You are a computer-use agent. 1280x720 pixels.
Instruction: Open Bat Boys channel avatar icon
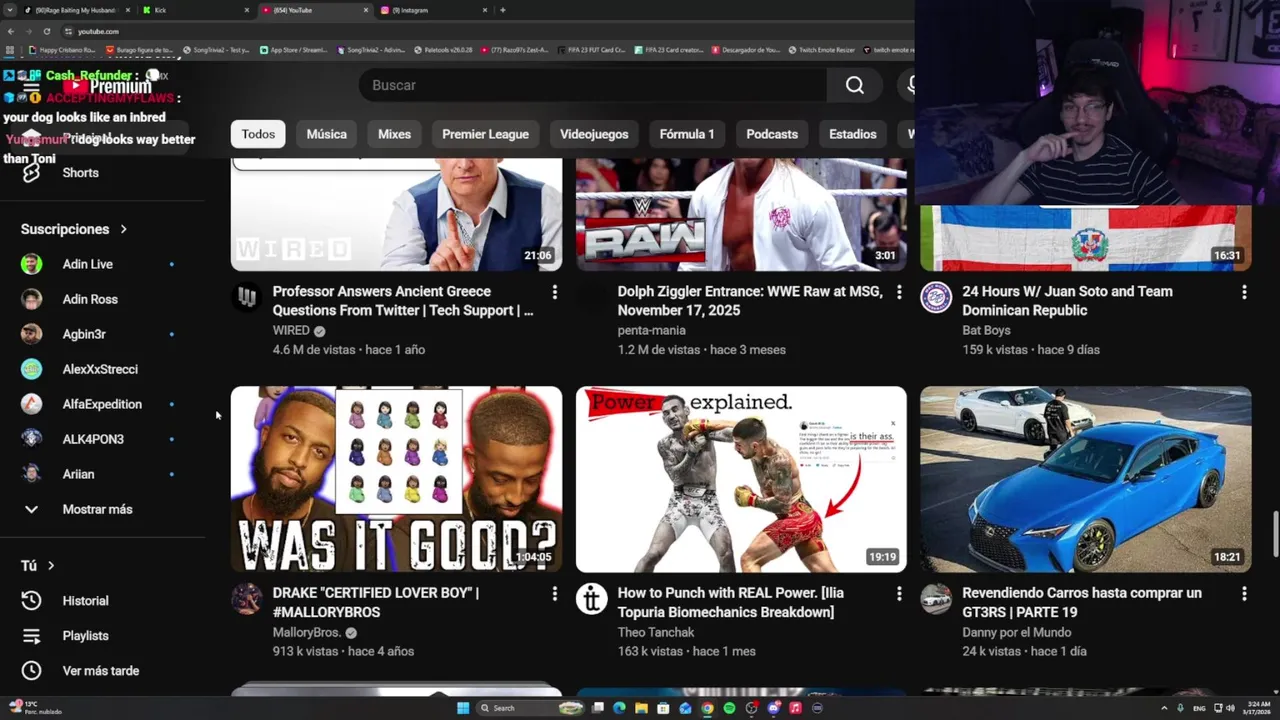click(x=936, y=297)
